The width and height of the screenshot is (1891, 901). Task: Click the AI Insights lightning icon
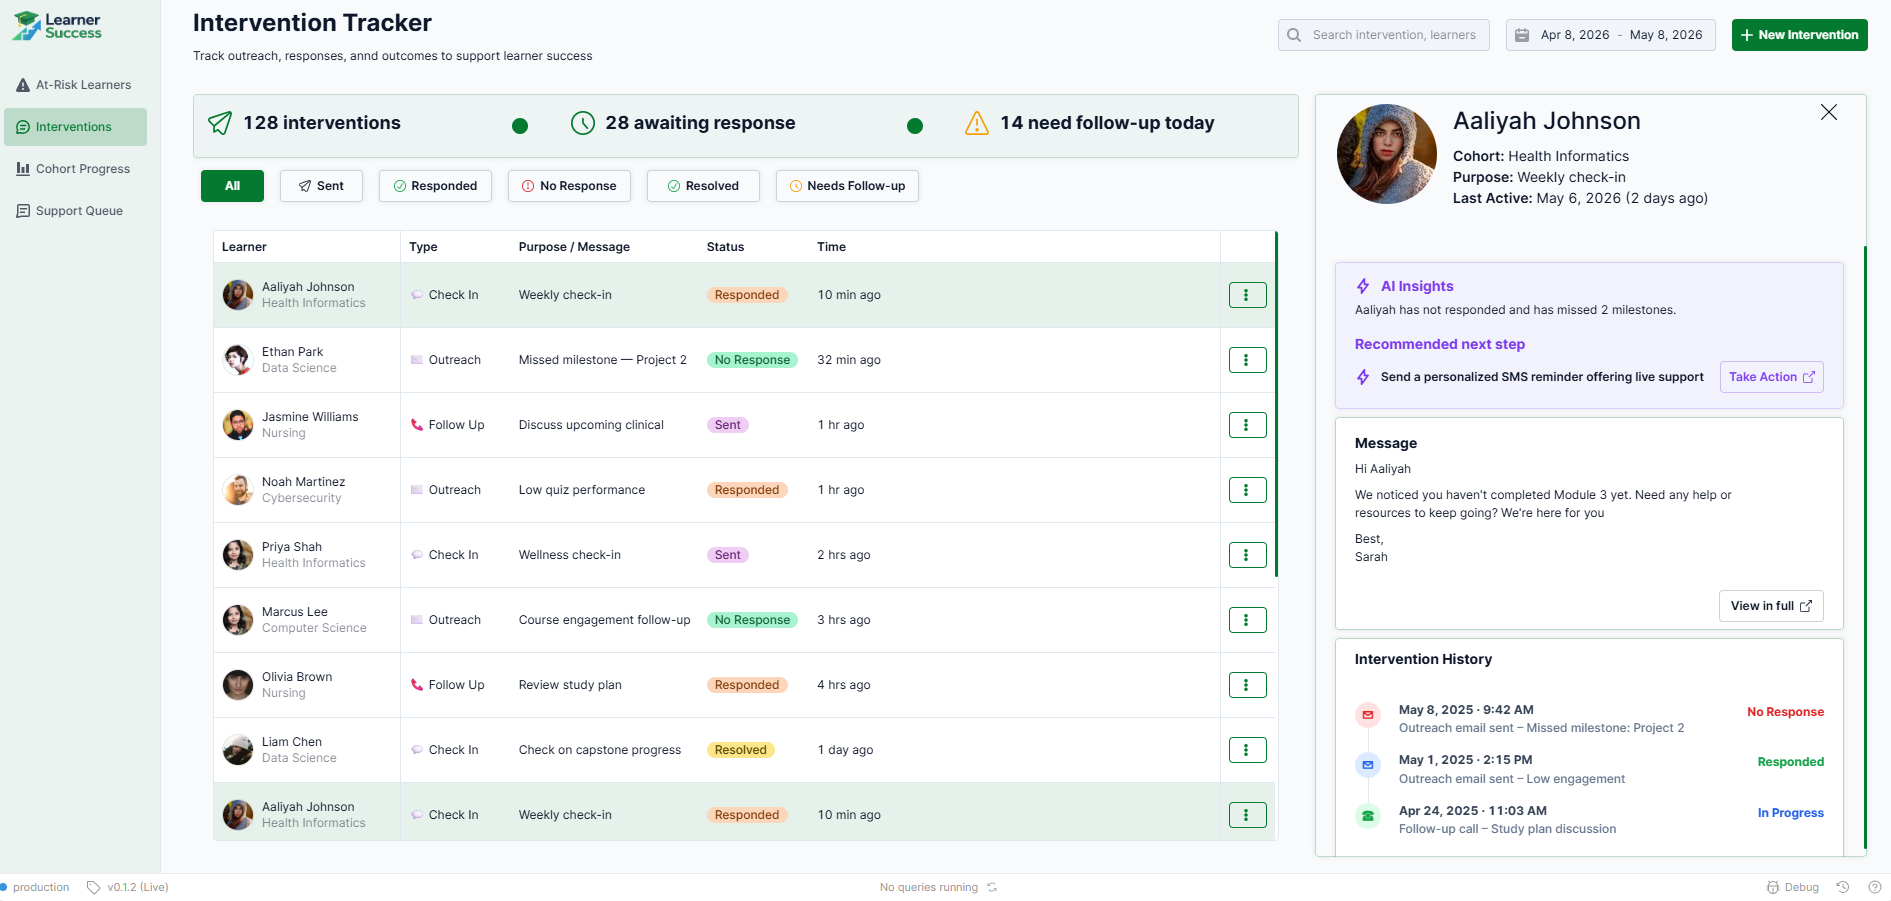click(x=1363, y=286)
